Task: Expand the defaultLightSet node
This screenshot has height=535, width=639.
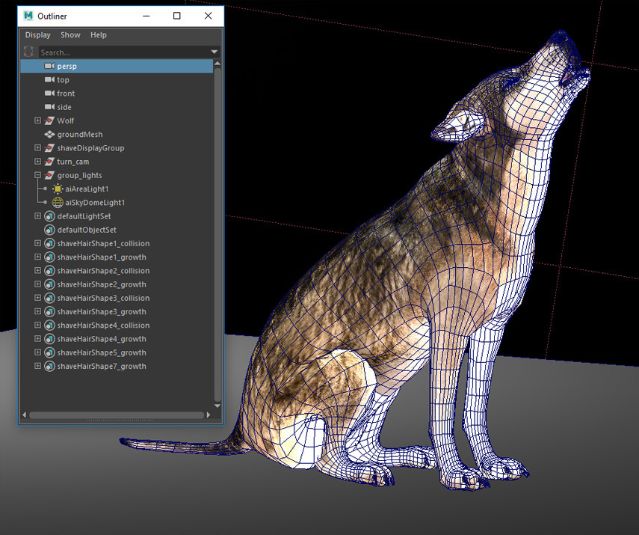Action: point(38,216)
